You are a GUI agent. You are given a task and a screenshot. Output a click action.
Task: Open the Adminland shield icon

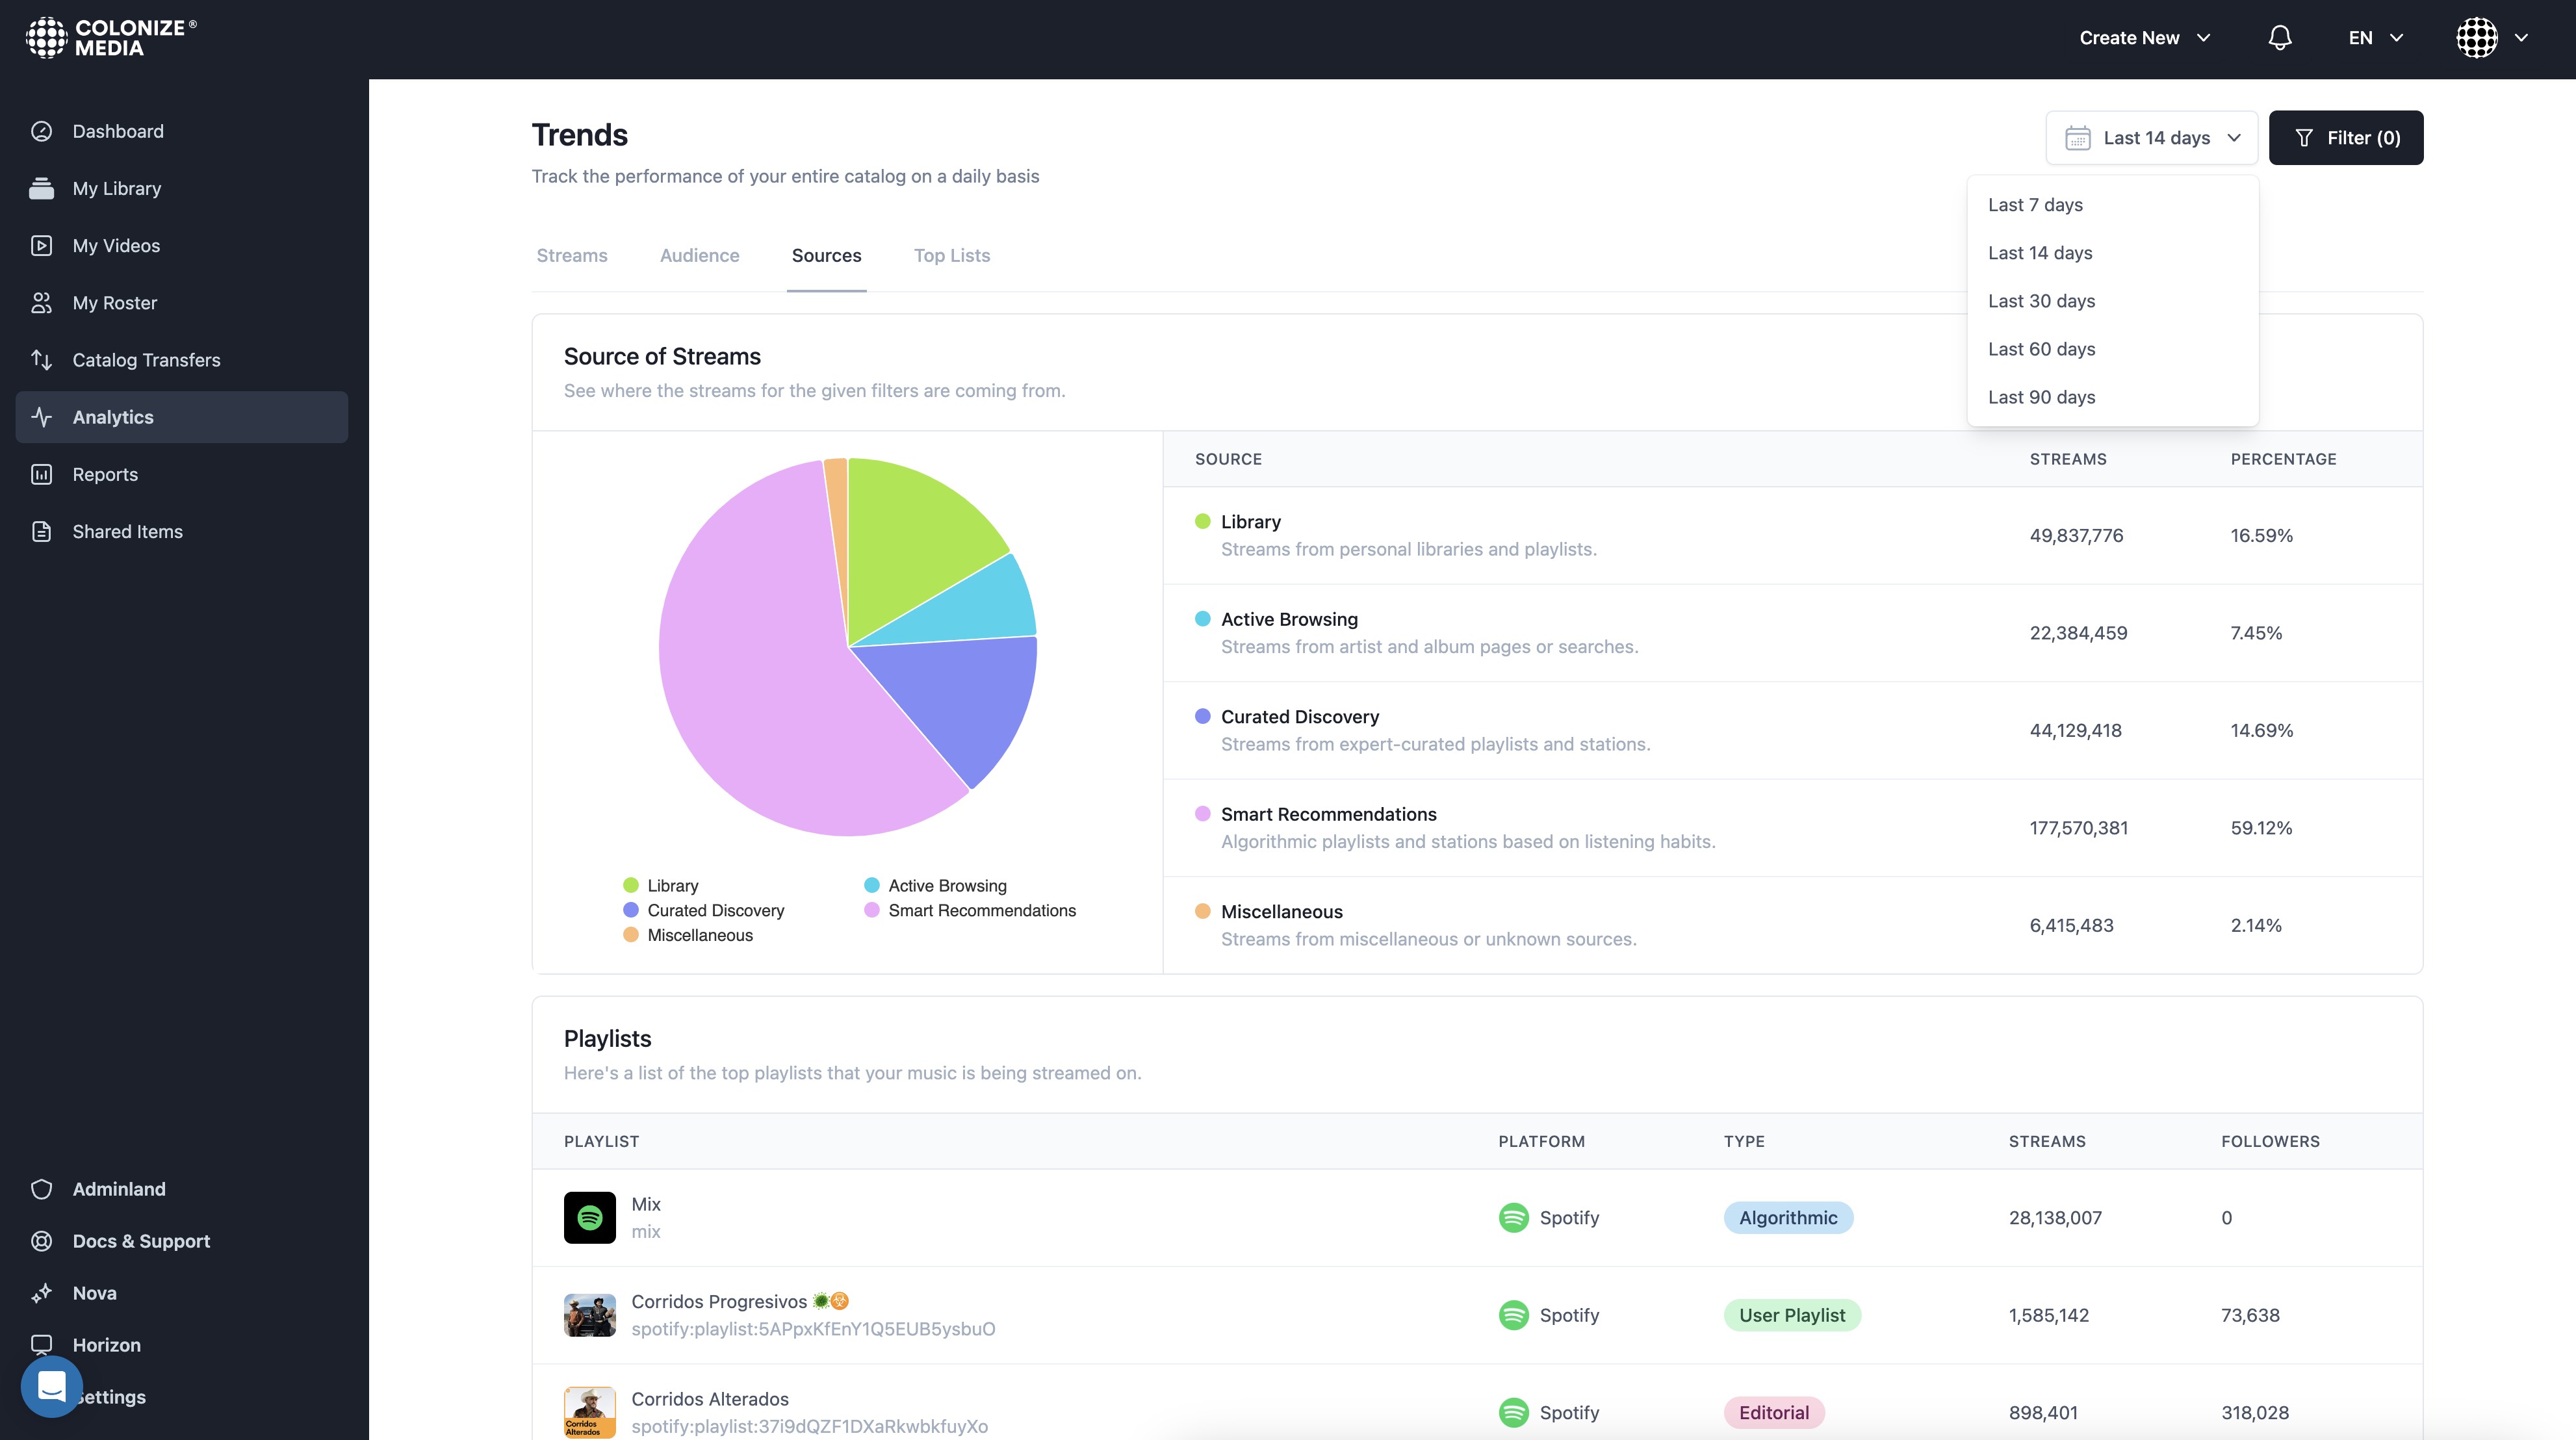[42, 1189]
